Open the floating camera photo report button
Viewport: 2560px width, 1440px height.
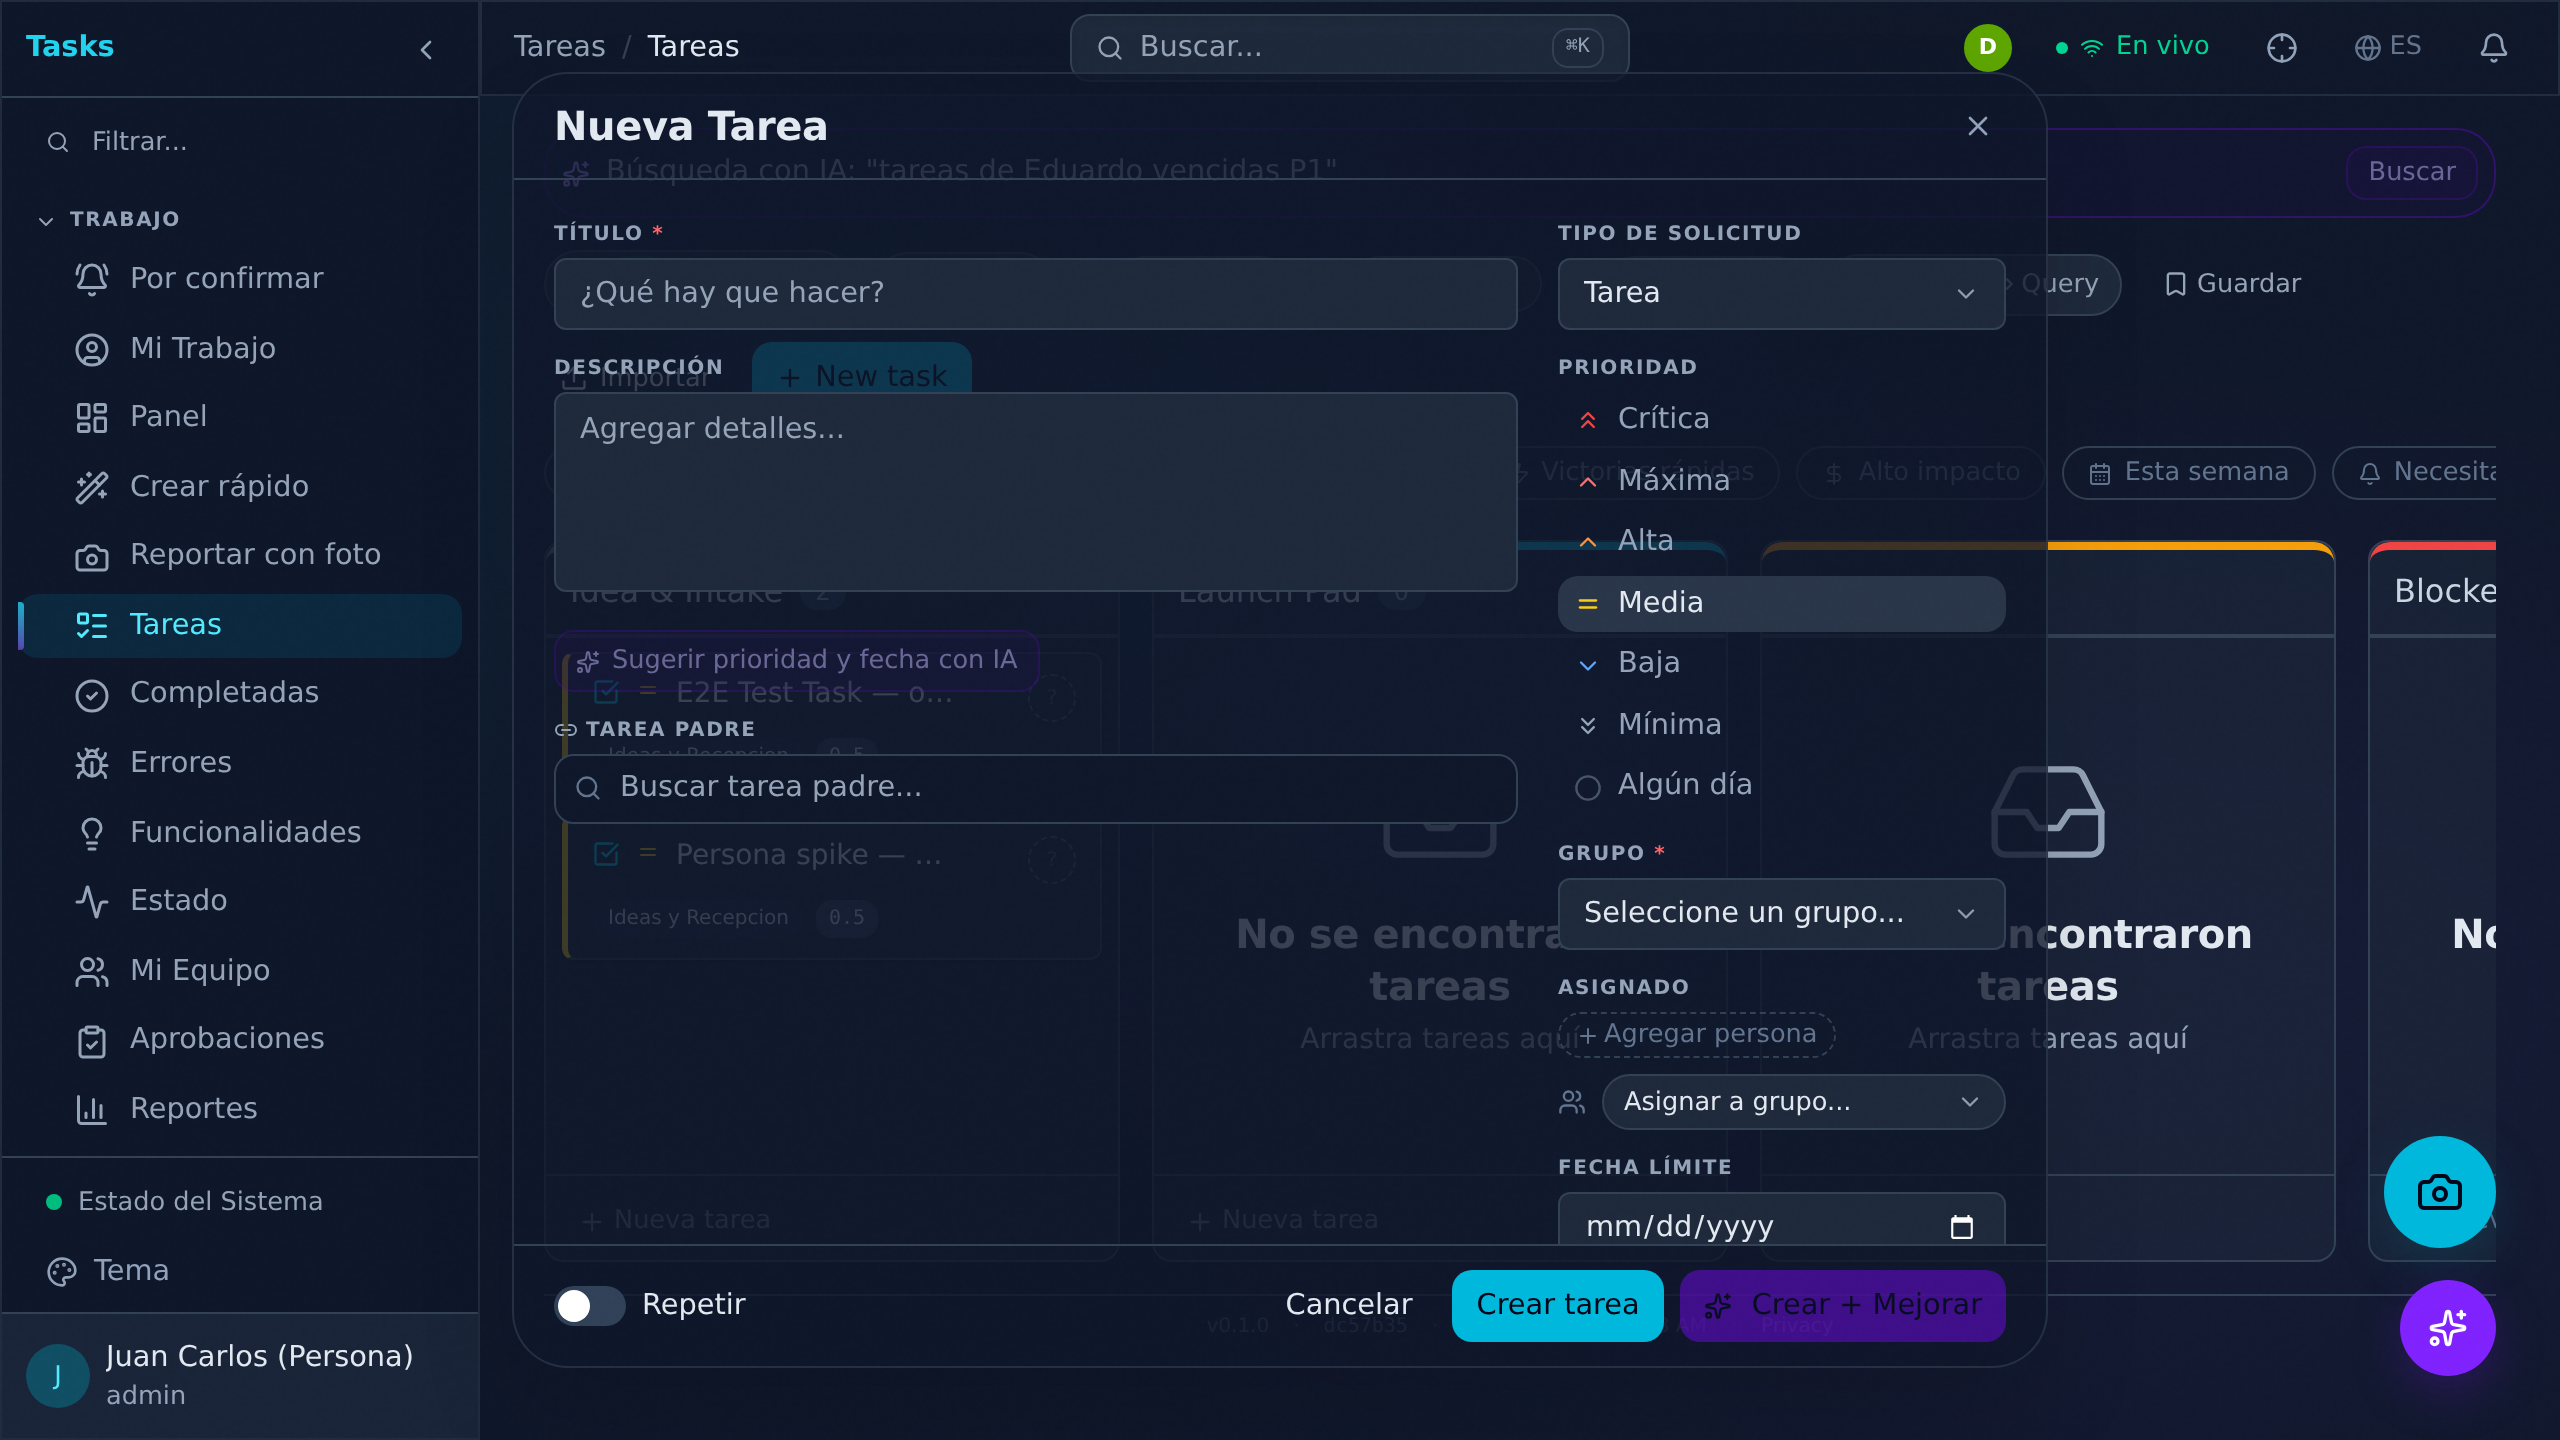2439,1192
